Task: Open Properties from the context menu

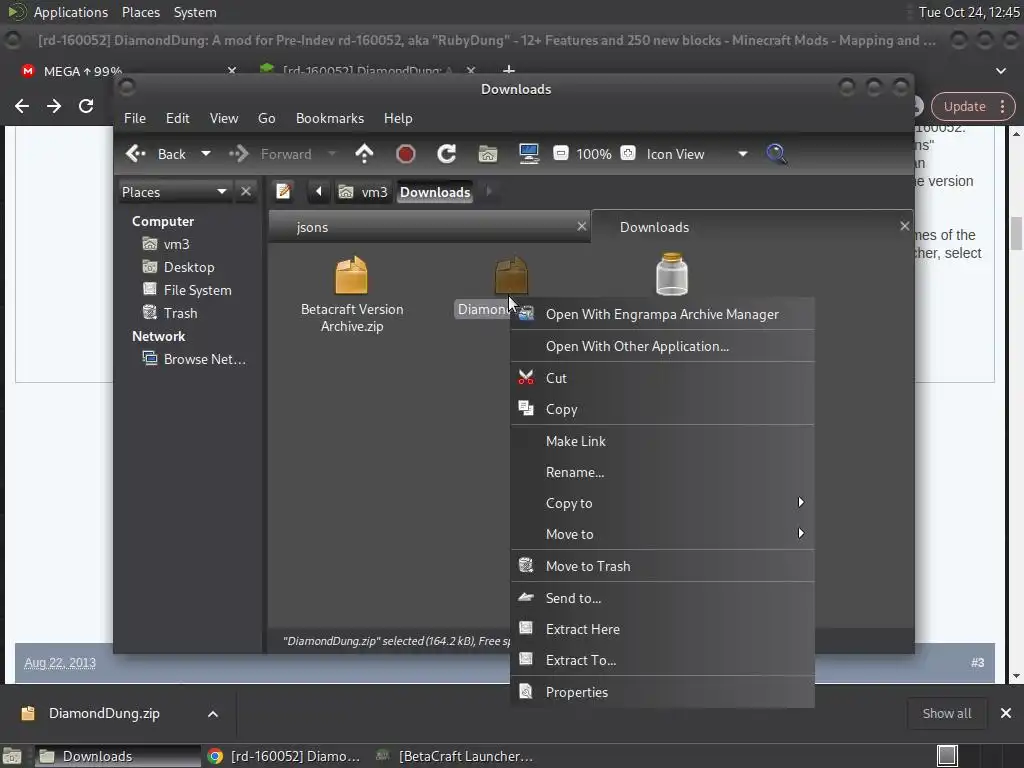Action: pyautogui.click(x=662, y=692)
